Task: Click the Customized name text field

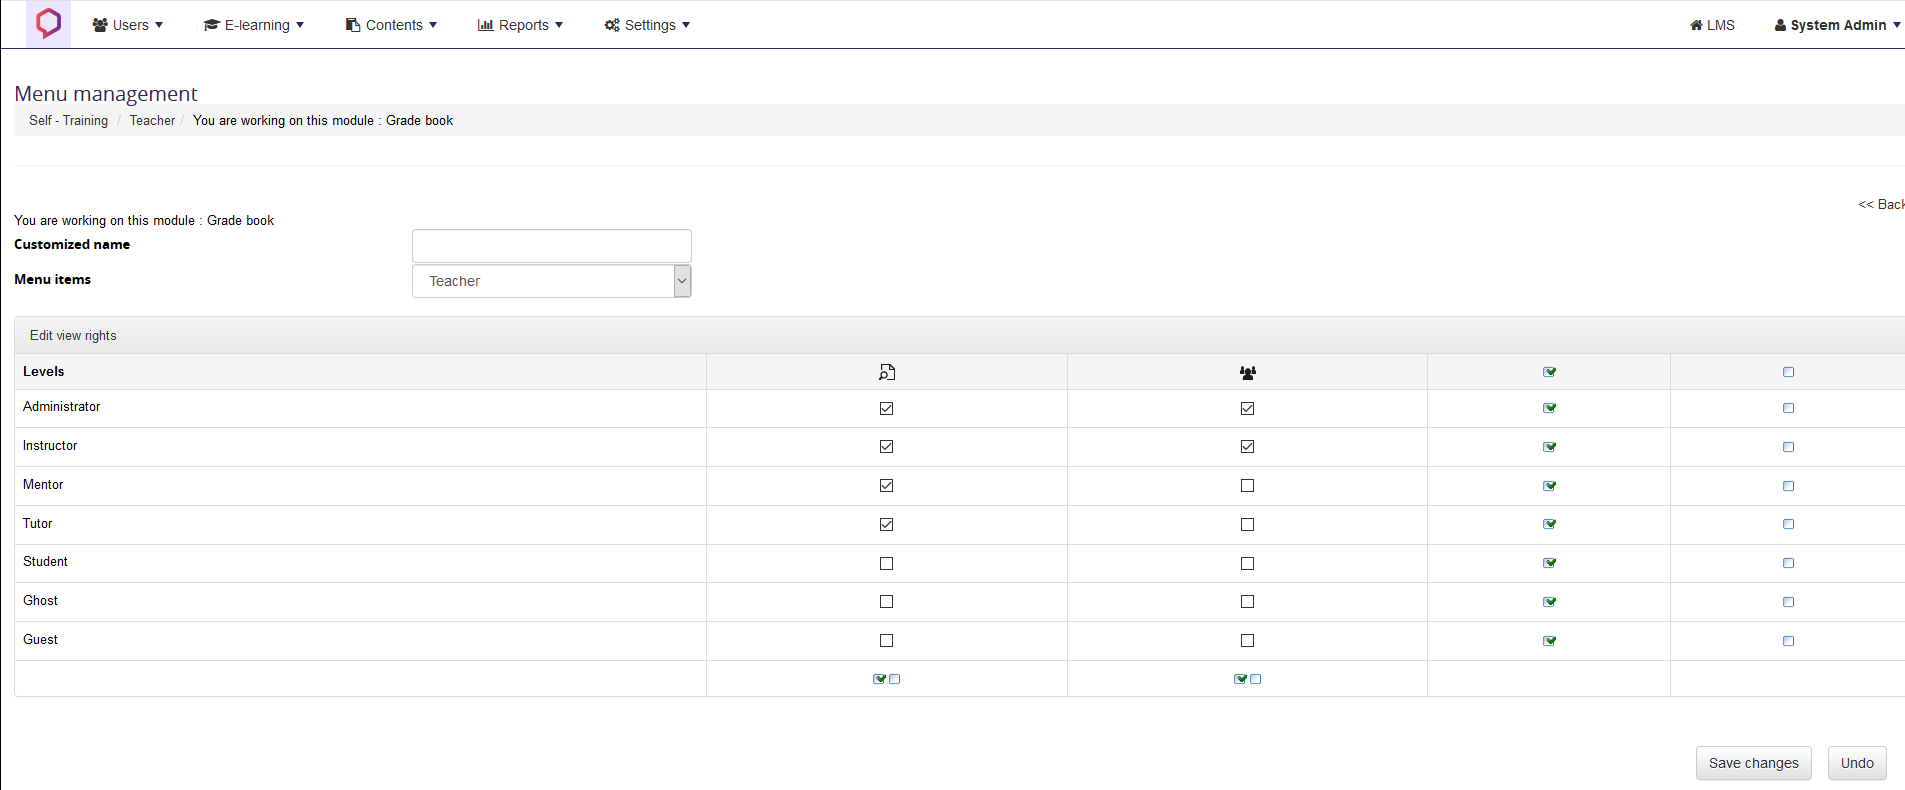Action: click(551, 246)
